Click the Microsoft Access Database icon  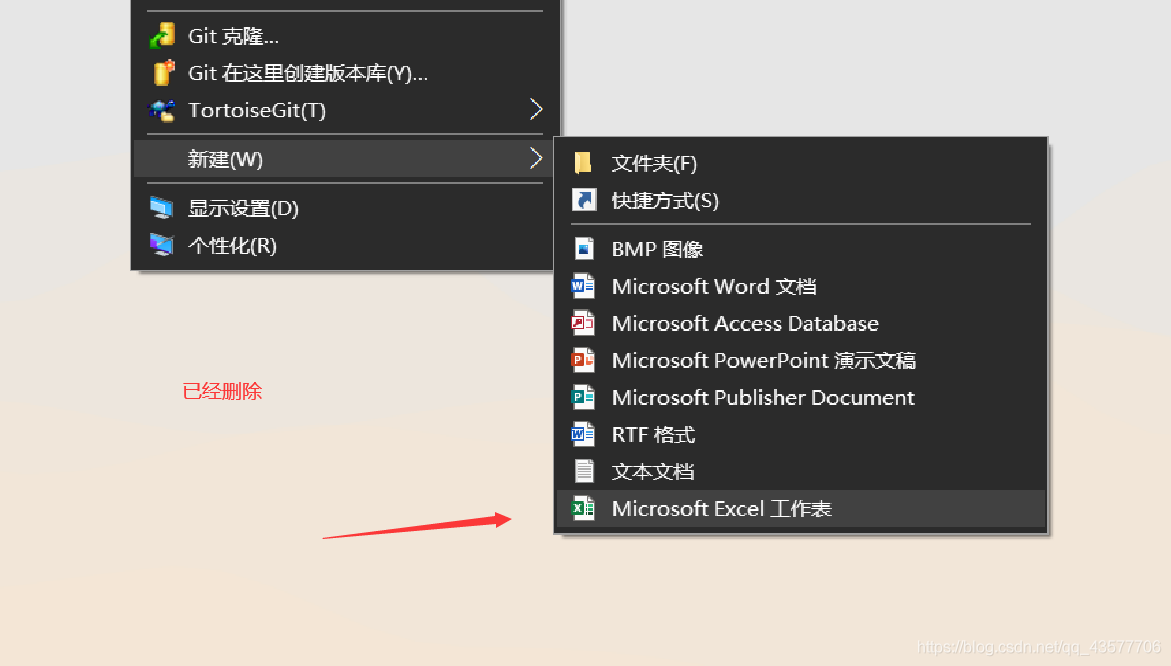[585, 323]
